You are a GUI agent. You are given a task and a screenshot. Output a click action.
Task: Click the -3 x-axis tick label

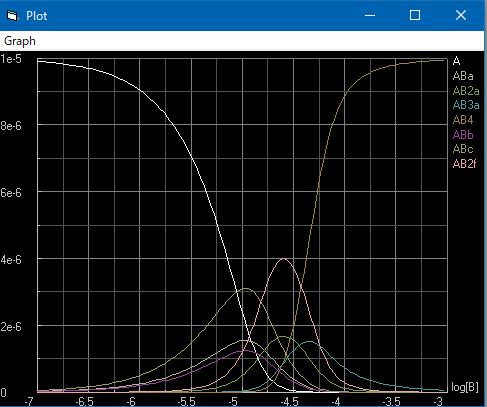click(x=438, y=402)
